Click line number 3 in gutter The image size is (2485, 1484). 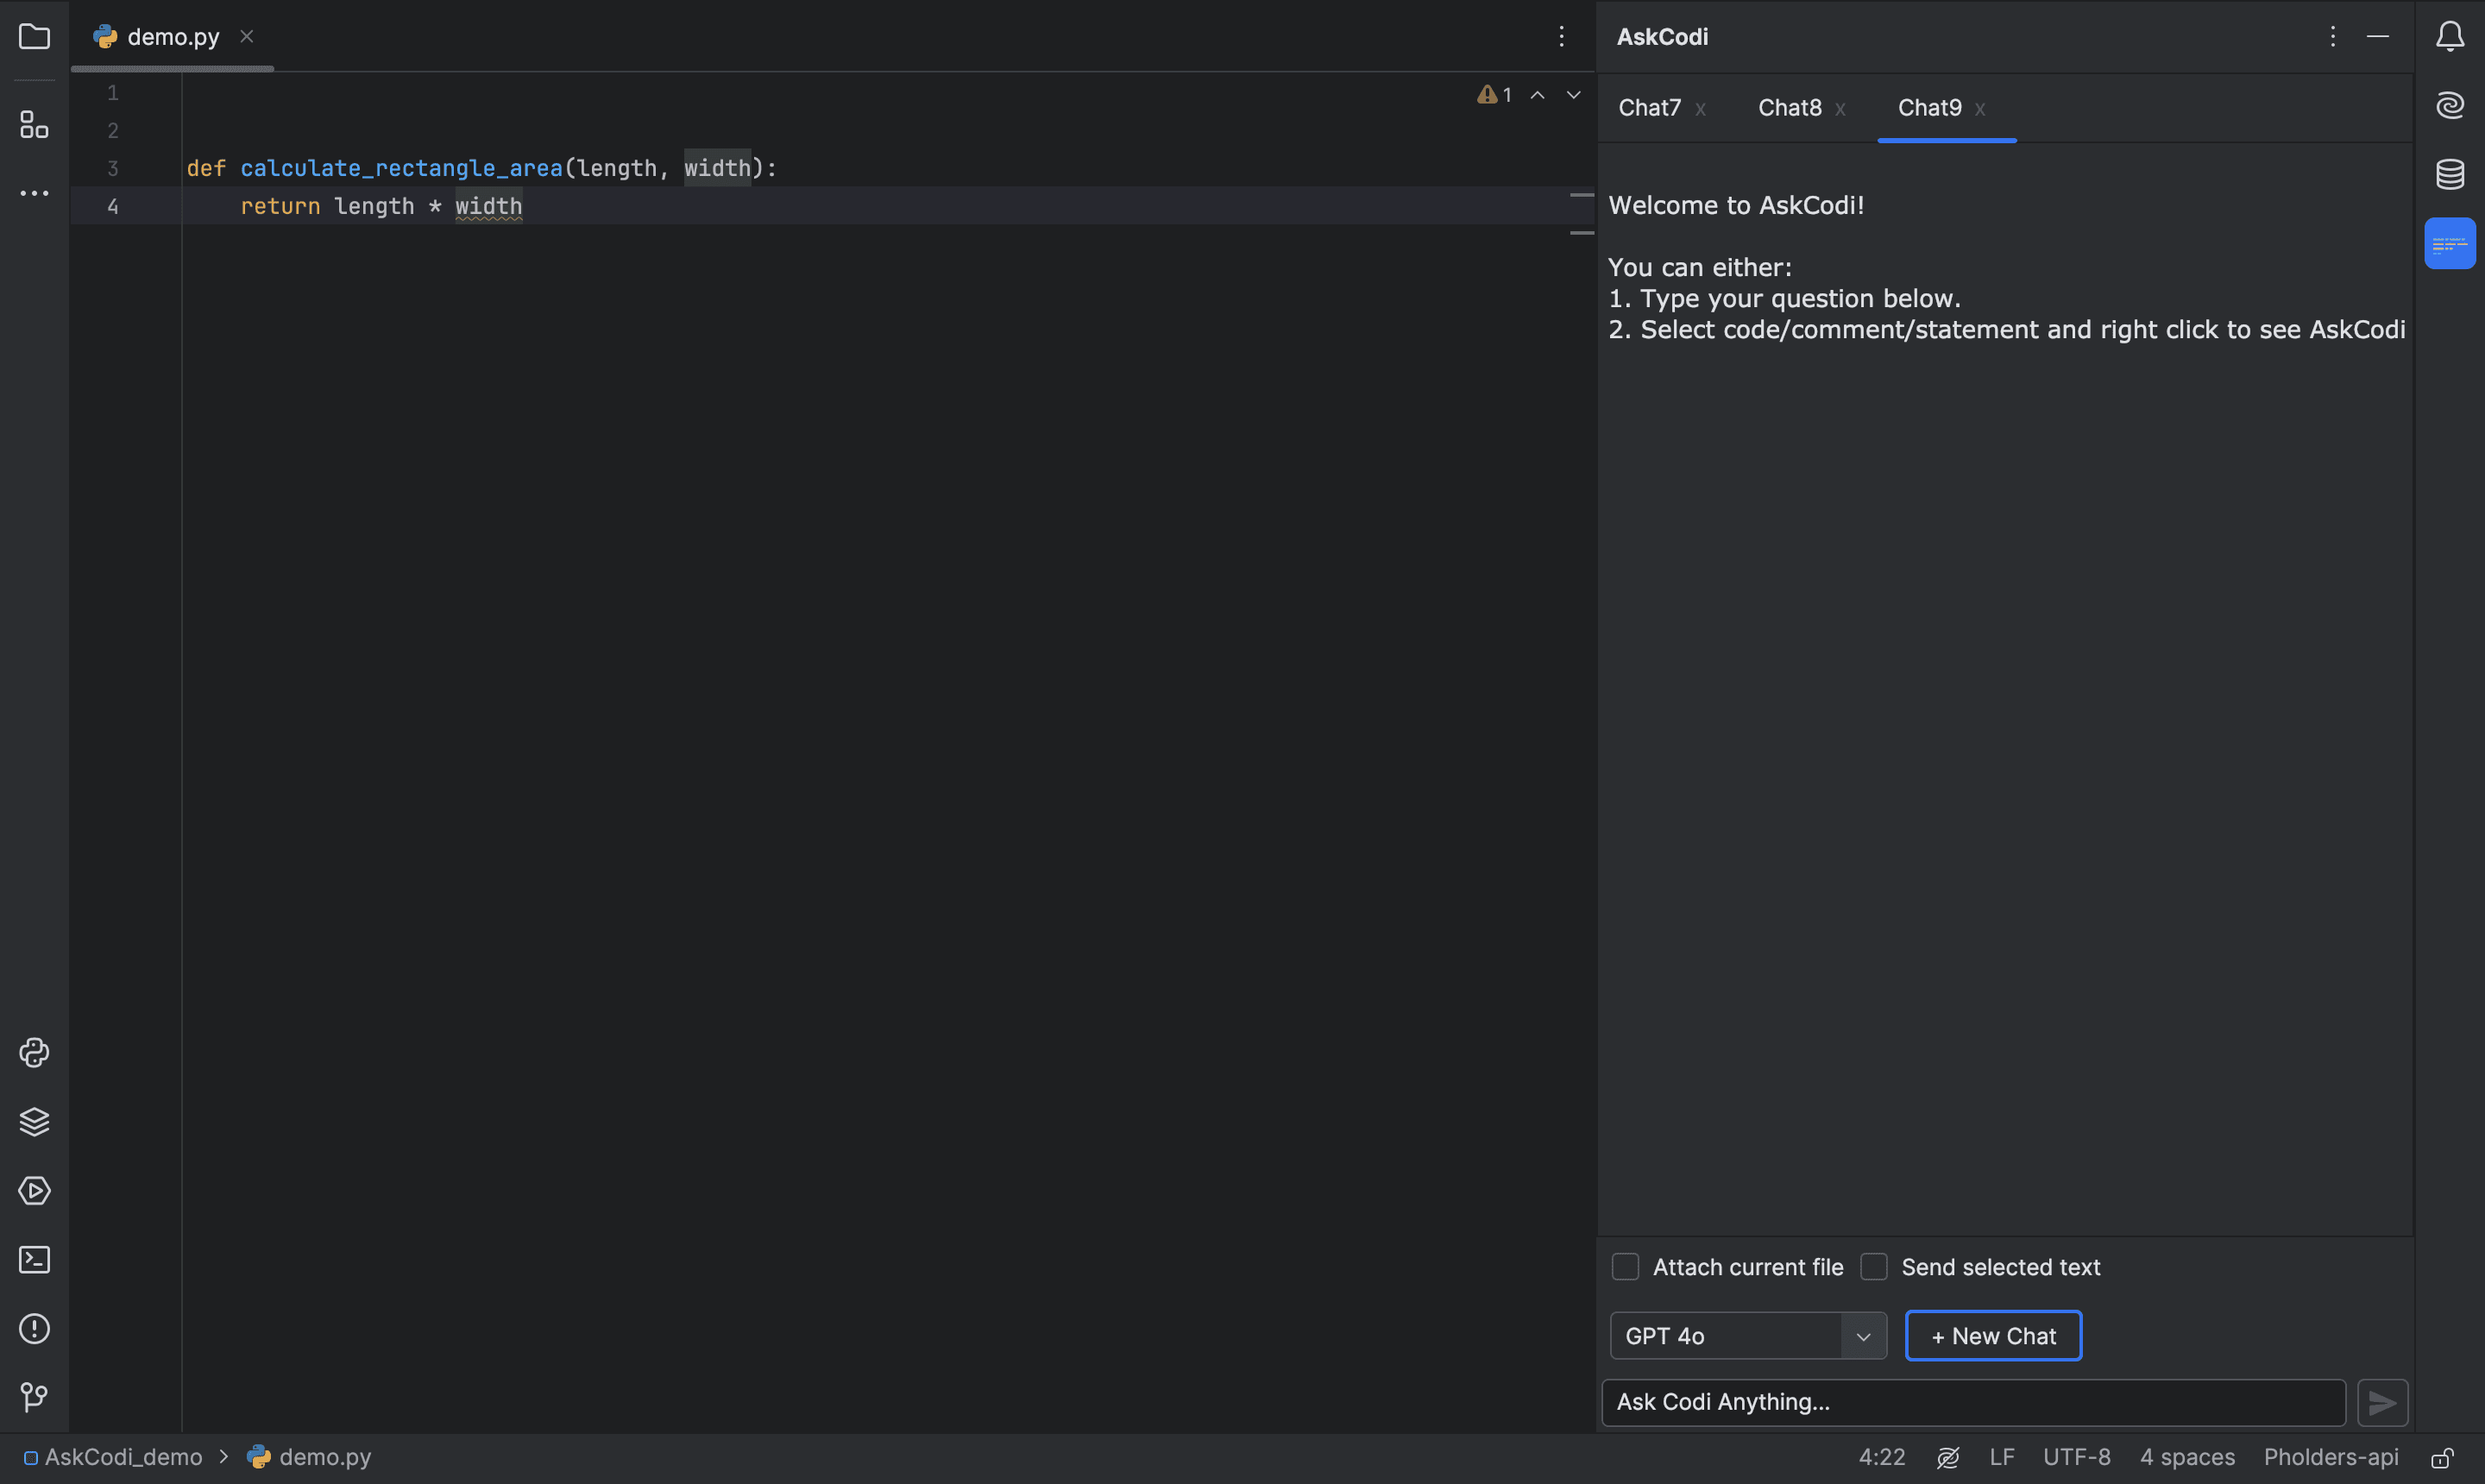coord(113,168)
